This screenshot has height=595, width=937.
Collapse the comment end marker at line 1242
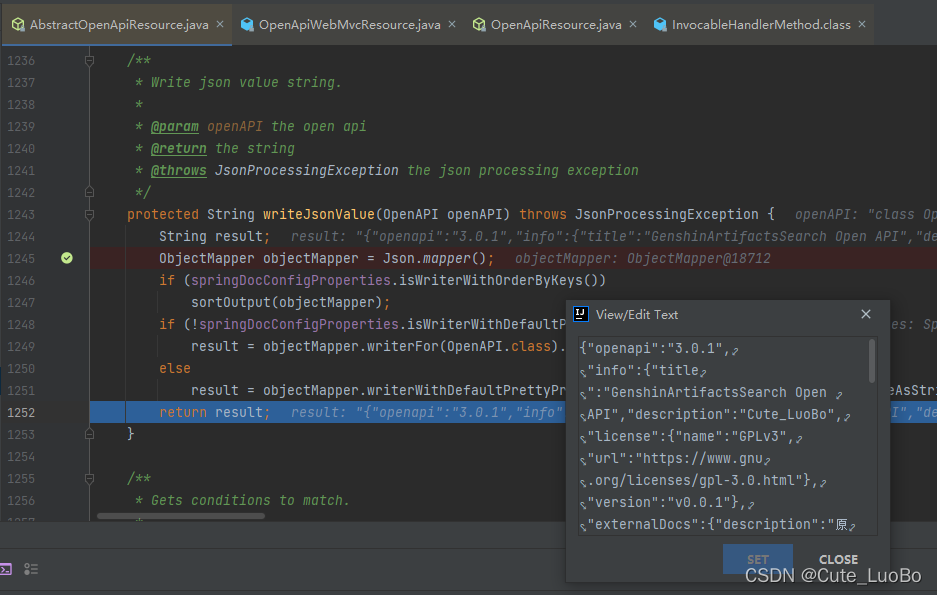tap(89, 192)
